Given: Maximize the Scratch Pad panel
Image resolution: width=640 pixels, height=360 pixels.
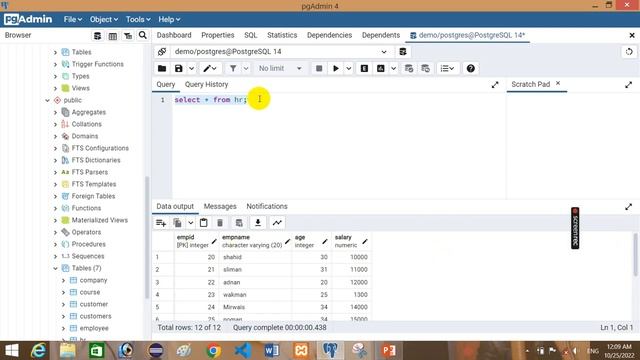Looking at the screenshot, I should 629,84.
